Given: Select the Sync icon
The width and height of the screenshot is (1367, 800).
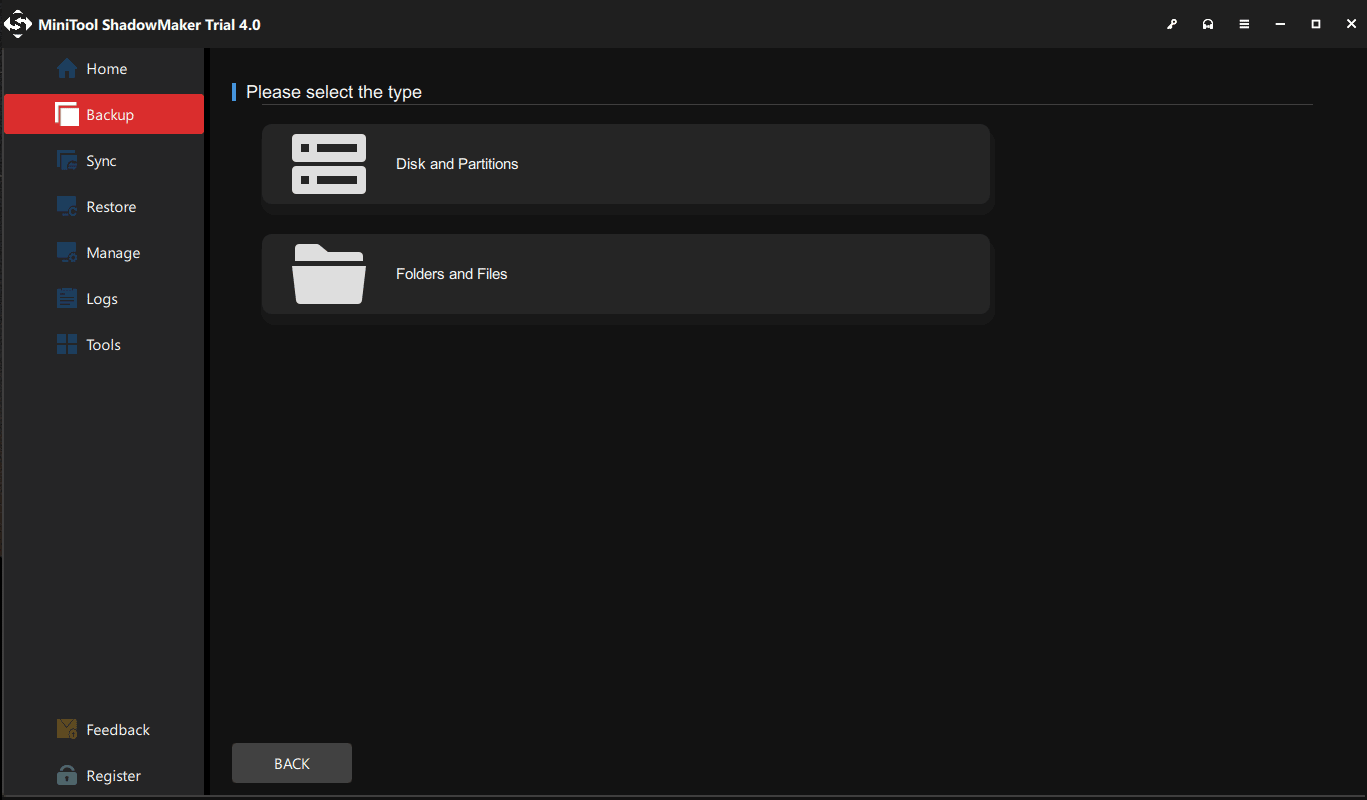Looking at the screenshot, I should coord(67,160).
